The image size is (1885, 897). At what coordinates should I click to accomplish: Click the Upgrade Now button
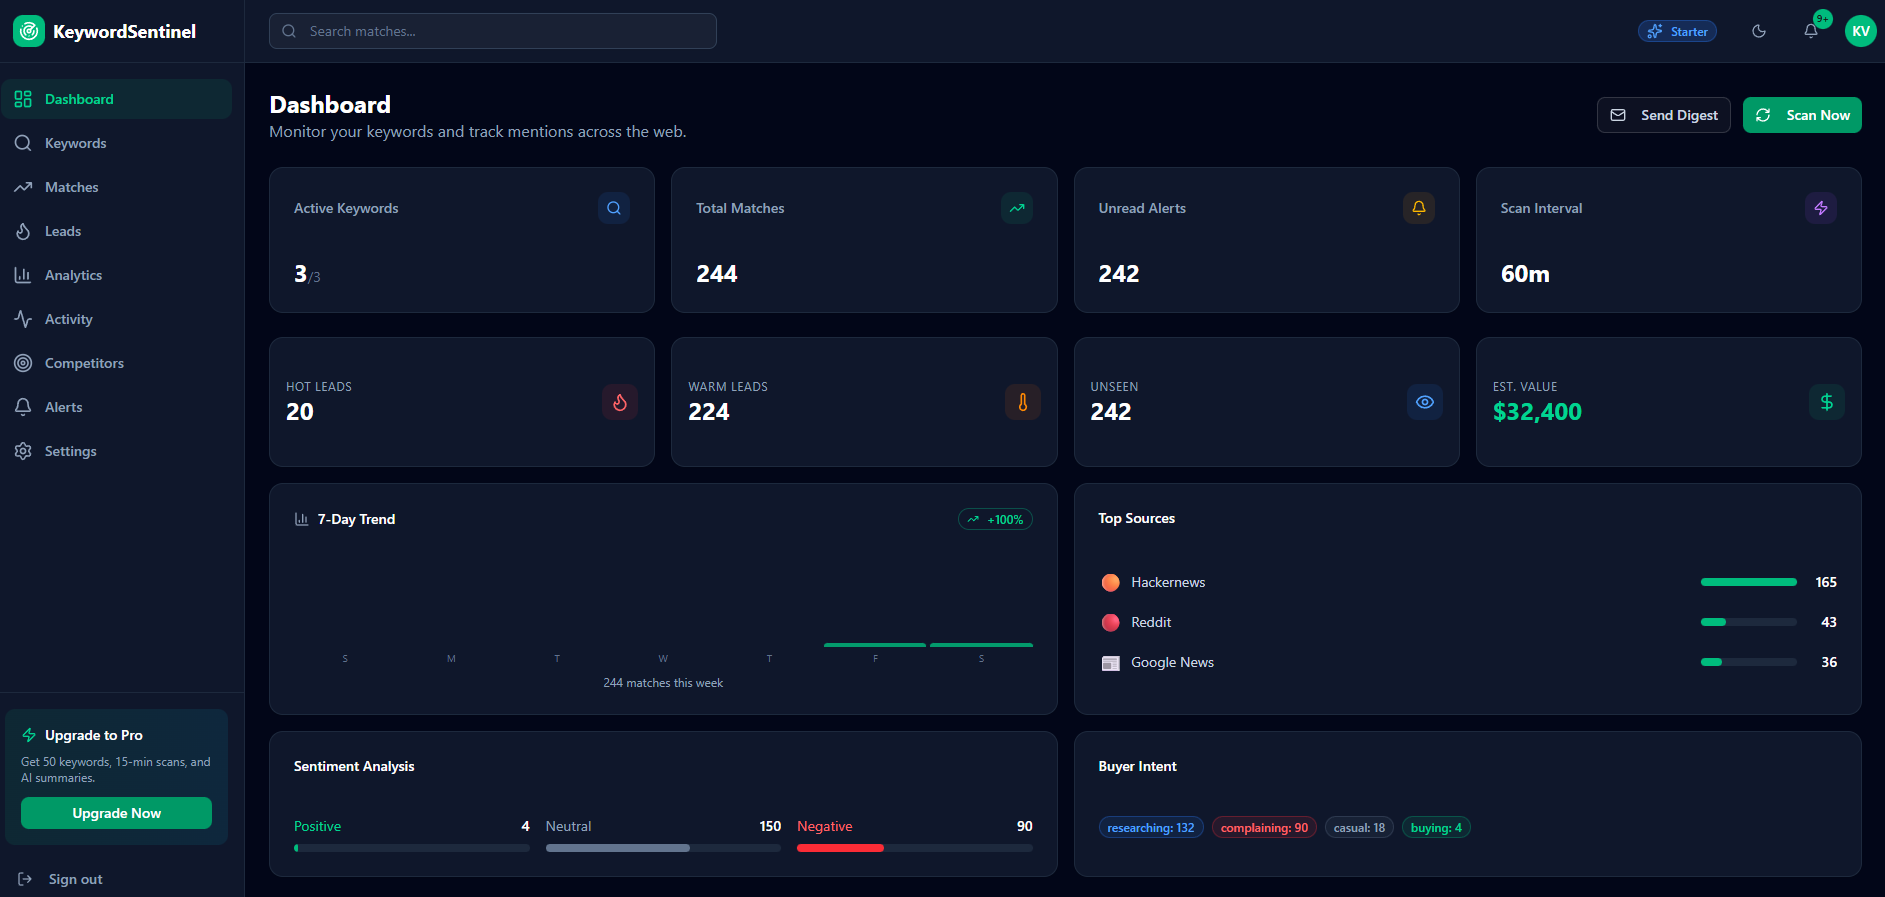tap(116, 813)
